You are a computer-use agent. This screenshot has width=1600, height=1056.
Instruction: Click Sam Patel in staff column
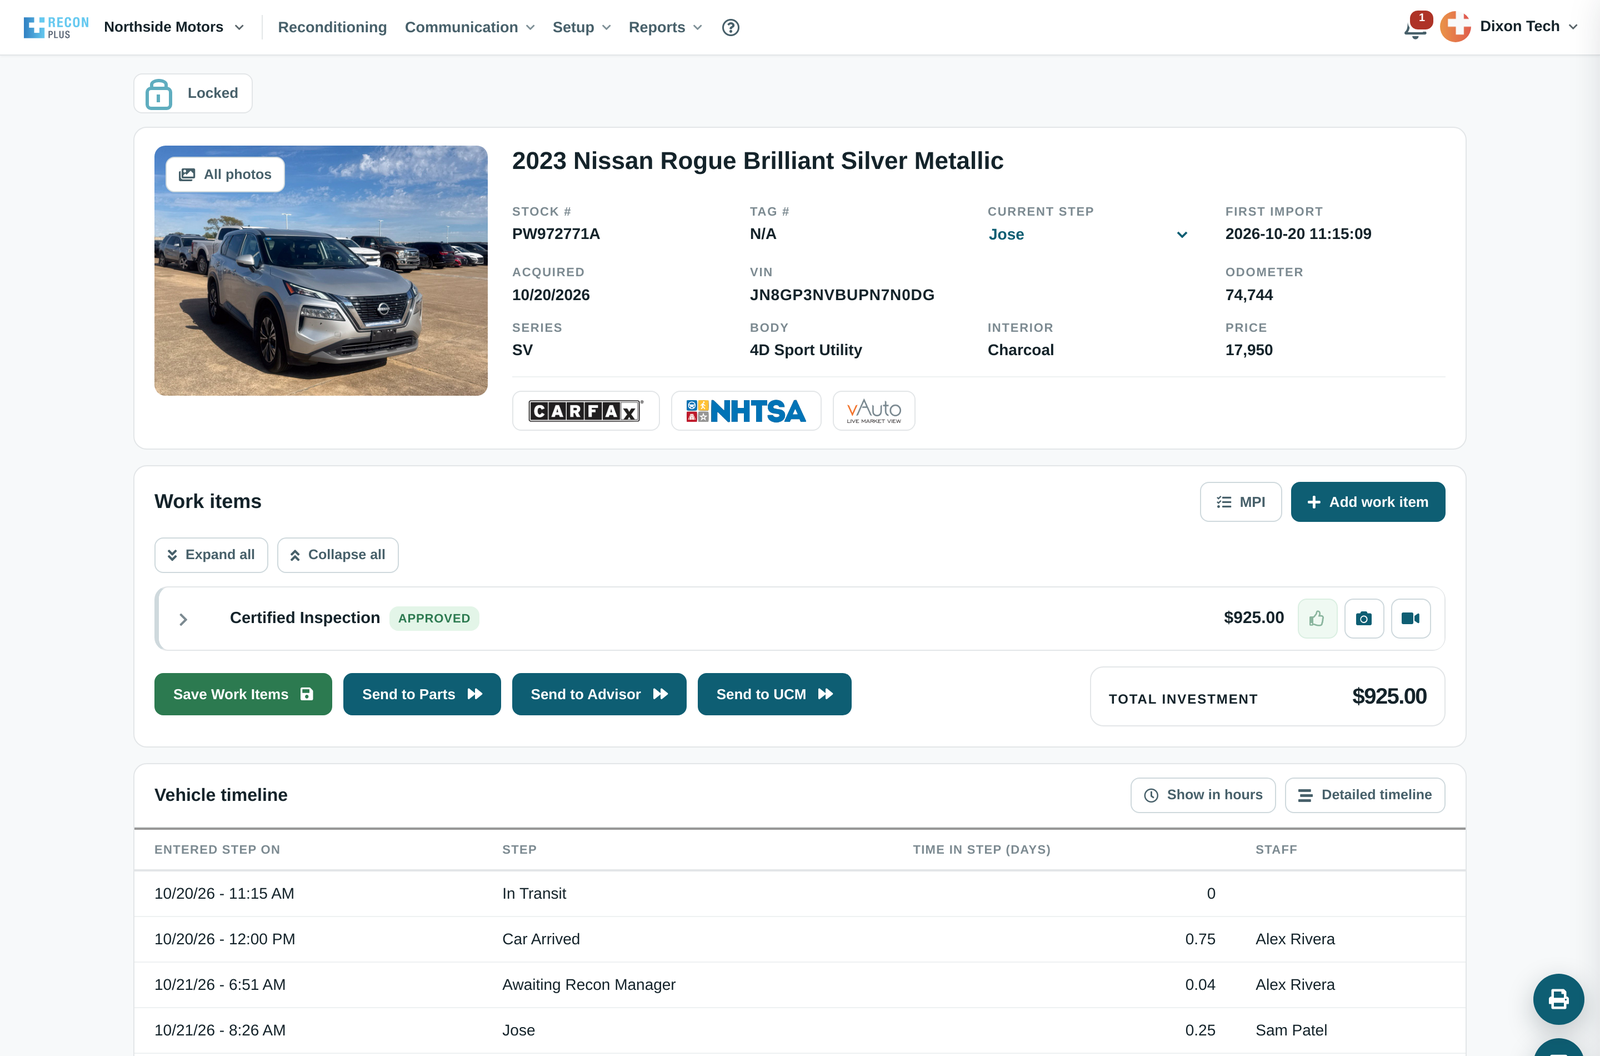(1291, 1030)
